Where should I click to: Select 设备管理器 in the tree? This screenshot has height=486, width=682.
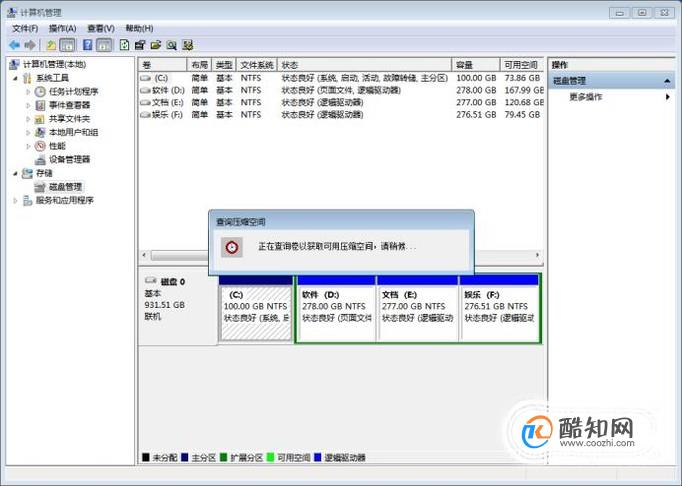click(69, 160)
